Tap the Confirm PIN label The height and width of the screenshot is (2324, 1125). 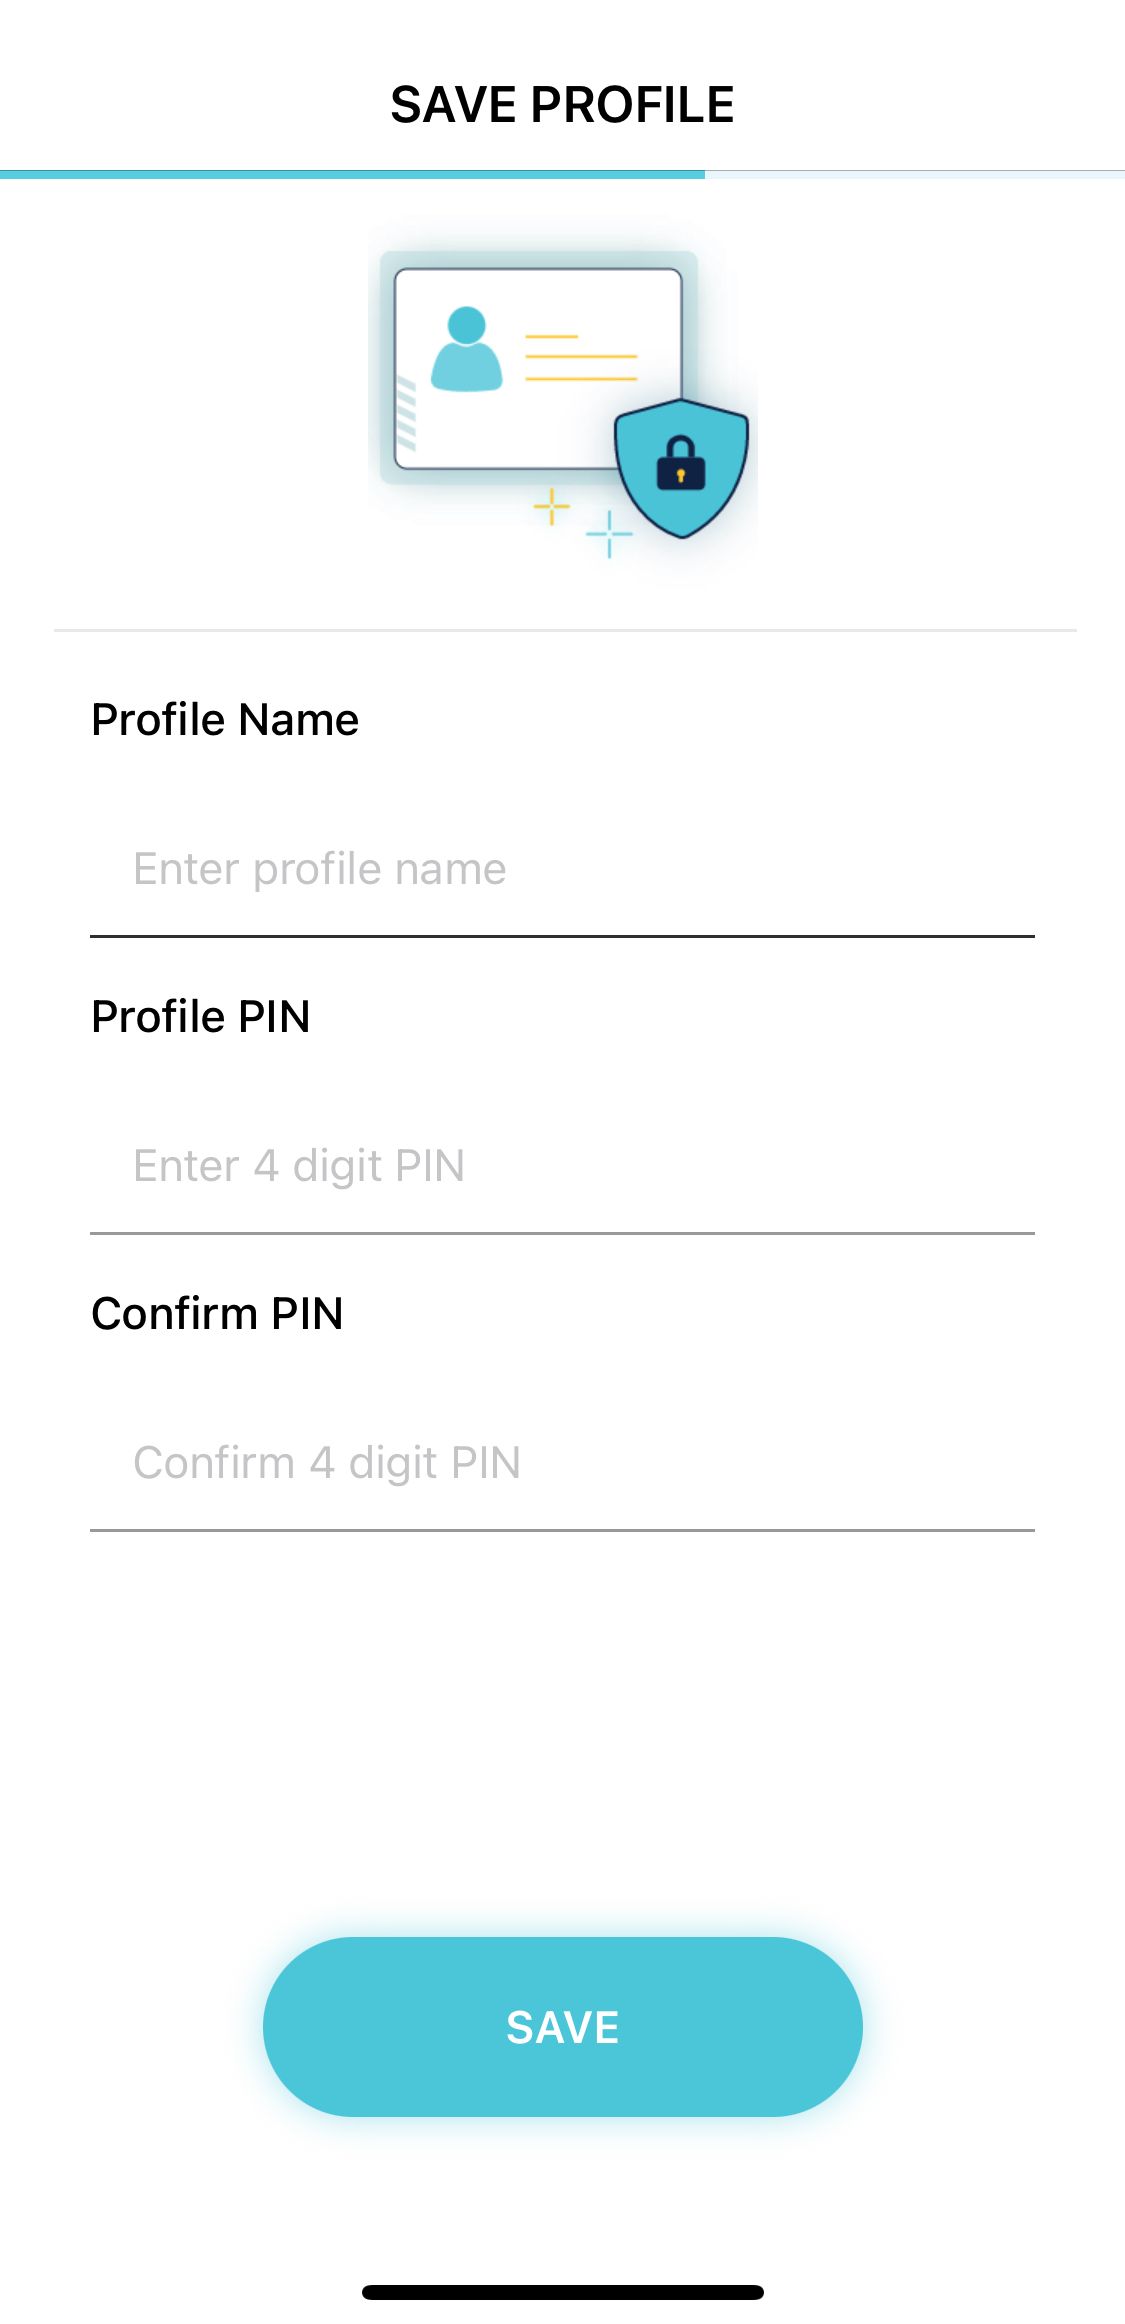pyautogui.click(x=217, y=1314)
